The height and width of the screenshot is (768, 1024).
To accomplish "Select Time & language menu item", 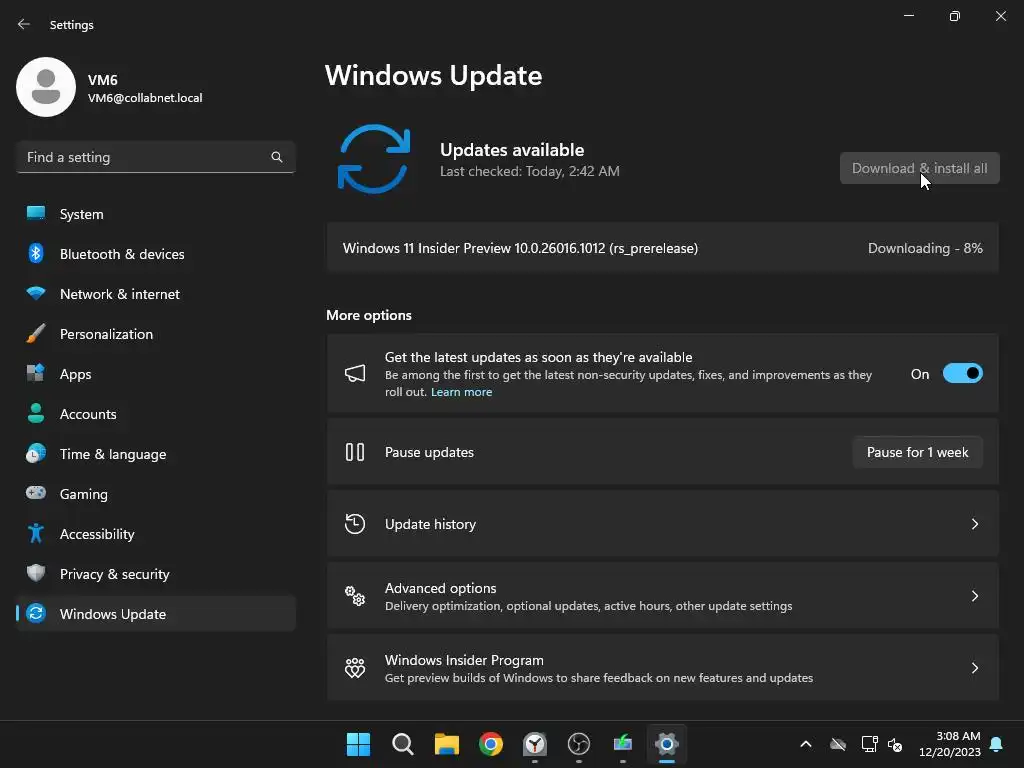I will pyautogui.click(x=156, y=453).
